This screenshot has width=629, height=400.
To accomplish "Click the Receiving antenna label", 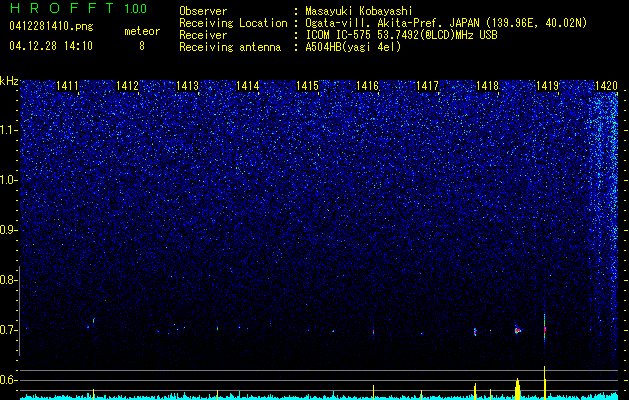I will 230,47.
